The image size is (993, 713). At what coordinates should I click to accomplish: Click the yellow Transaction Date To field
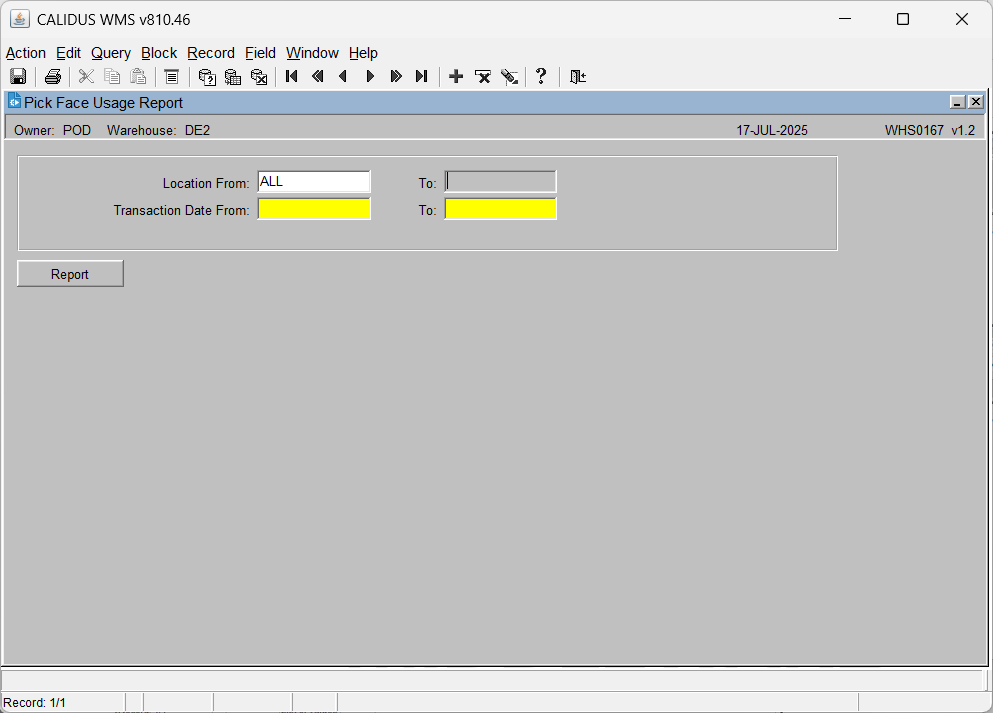point(500,209)
